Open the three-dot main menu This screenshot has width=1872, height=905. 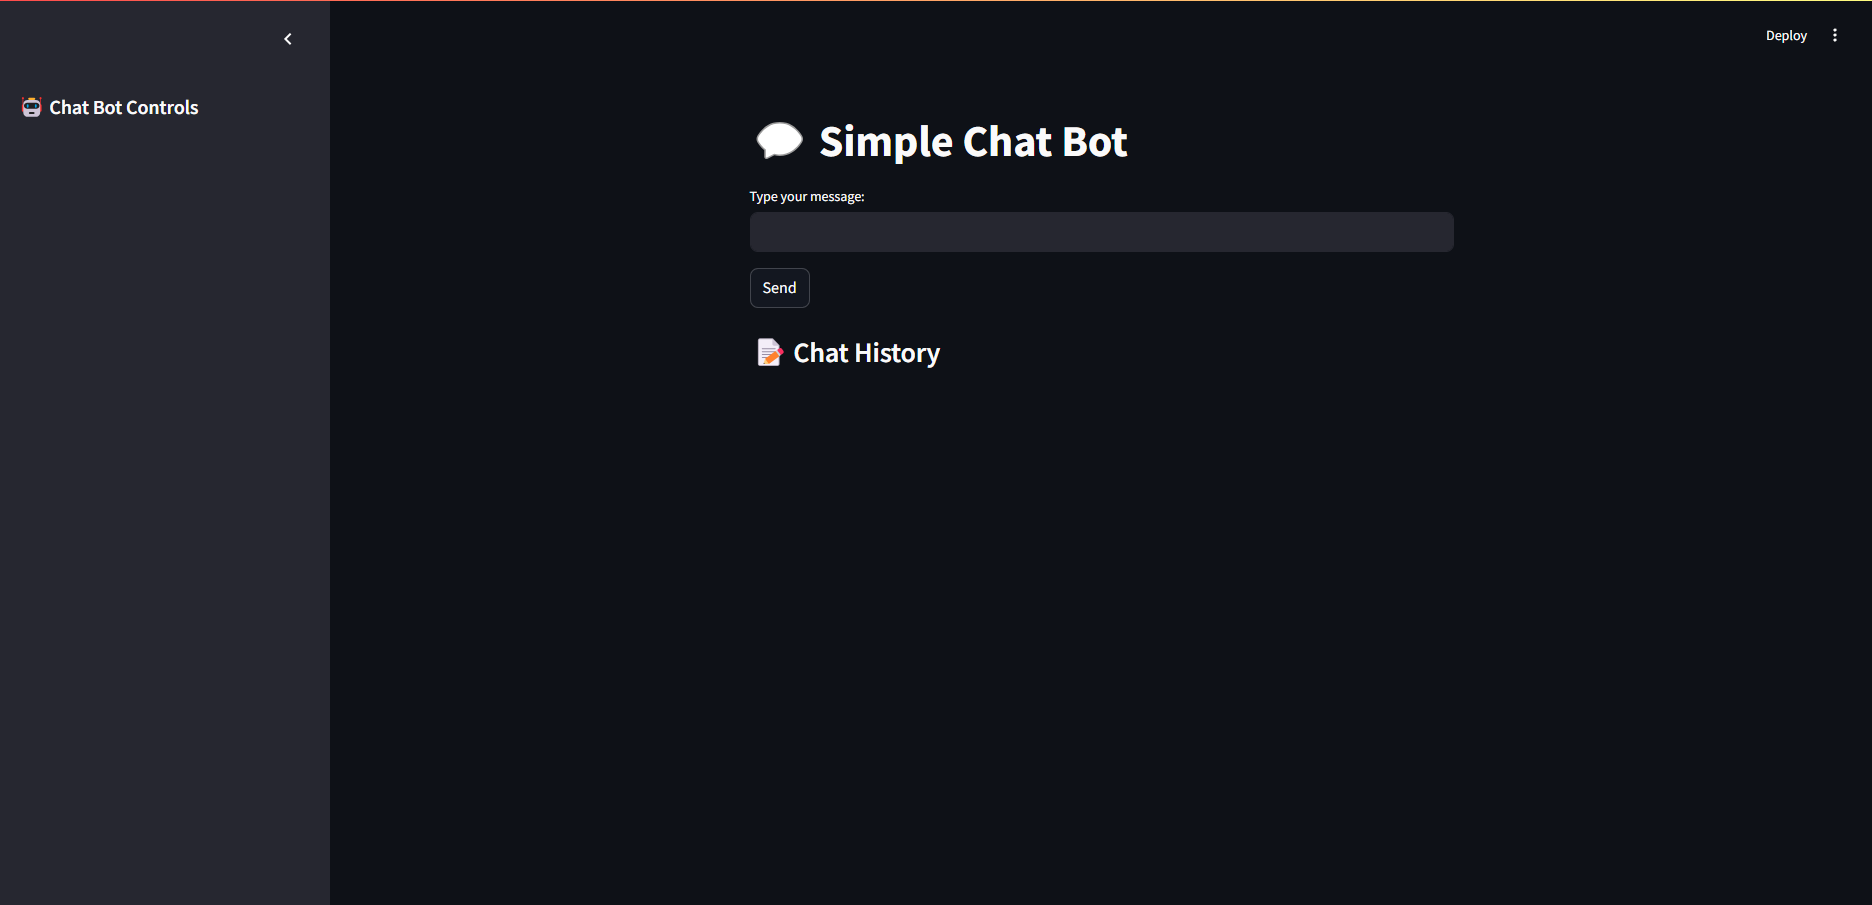pyautogui.click(x=1834, y=35)
